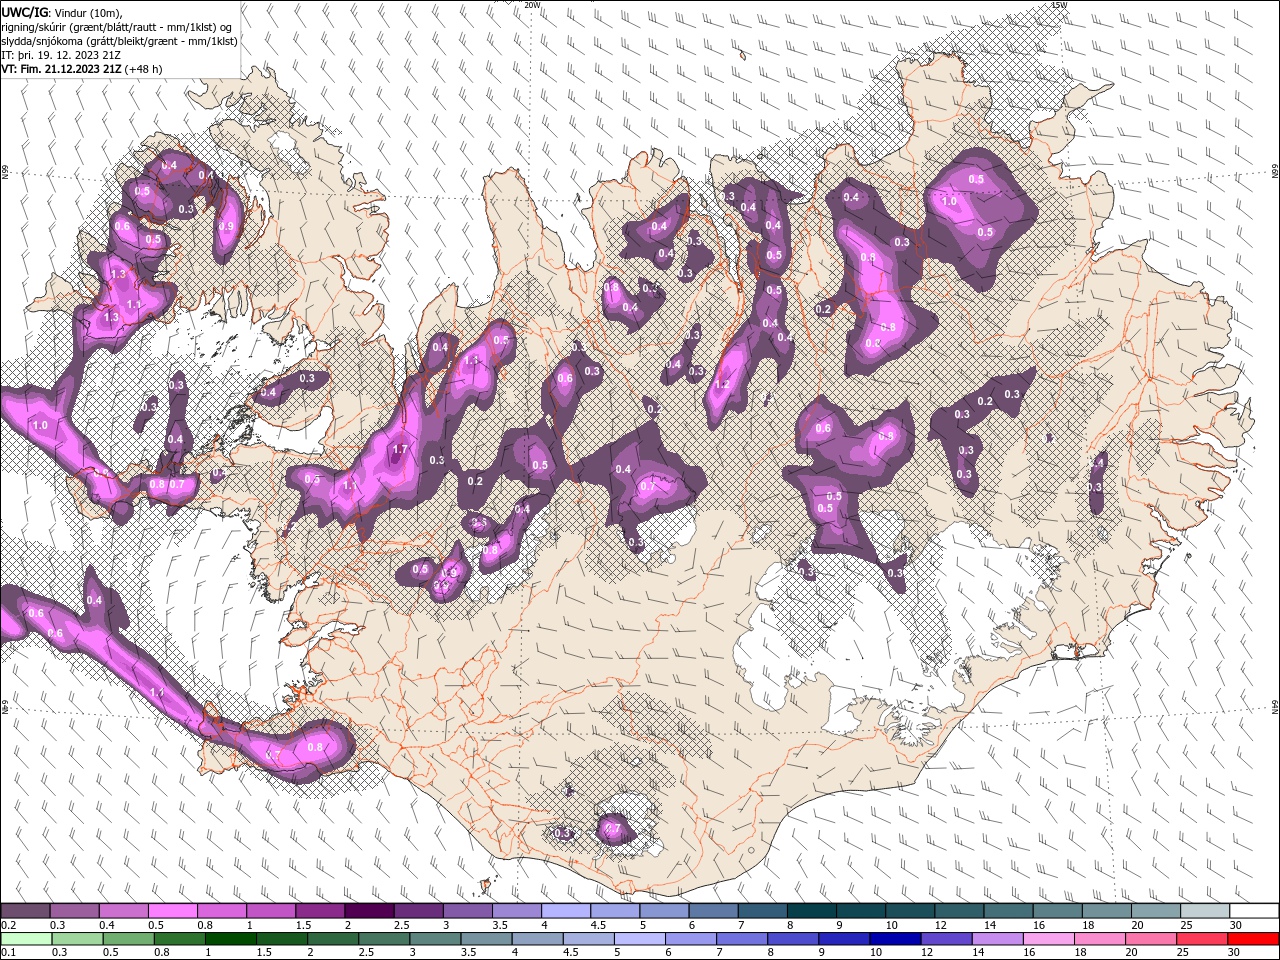Viewport: 1280px width, 960px height.
Task: Click the top legend swatch between 0.2 and 0.3
Action: 25,911
